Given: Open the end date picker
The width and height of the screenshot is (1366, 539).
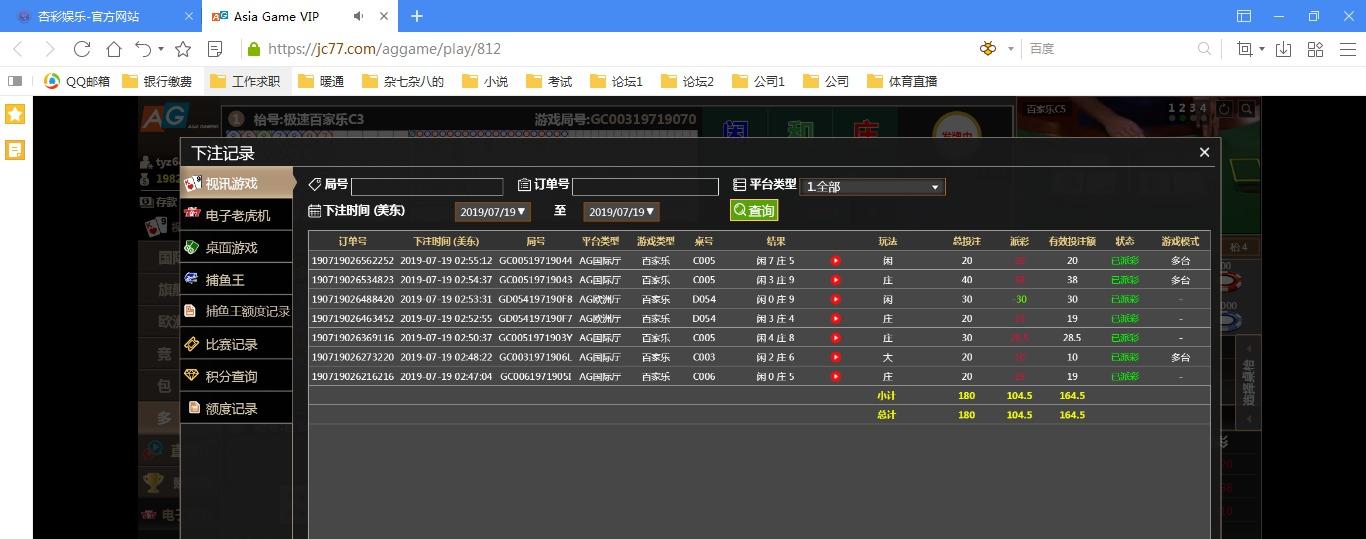Looking at the screenshot, I should (x=621, y=211).
